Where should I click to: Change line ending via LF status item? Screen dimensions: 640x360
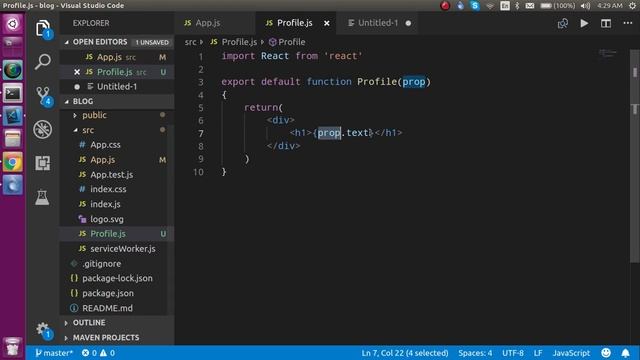click(x=538, y=353)
